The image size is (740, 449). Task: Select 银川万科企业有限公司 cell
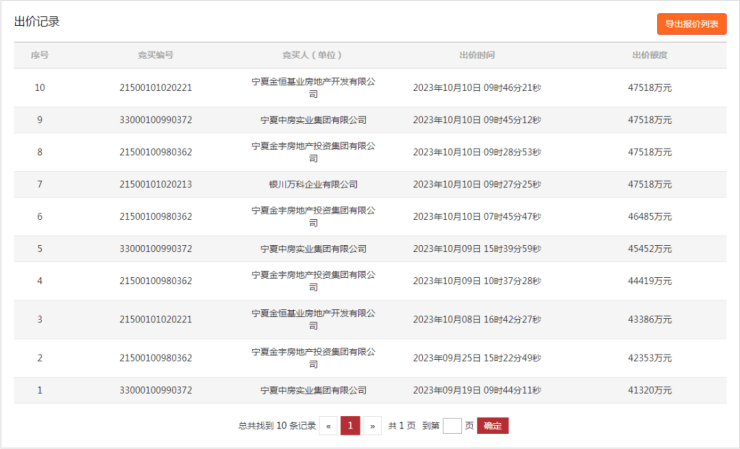tap(313, 184)
